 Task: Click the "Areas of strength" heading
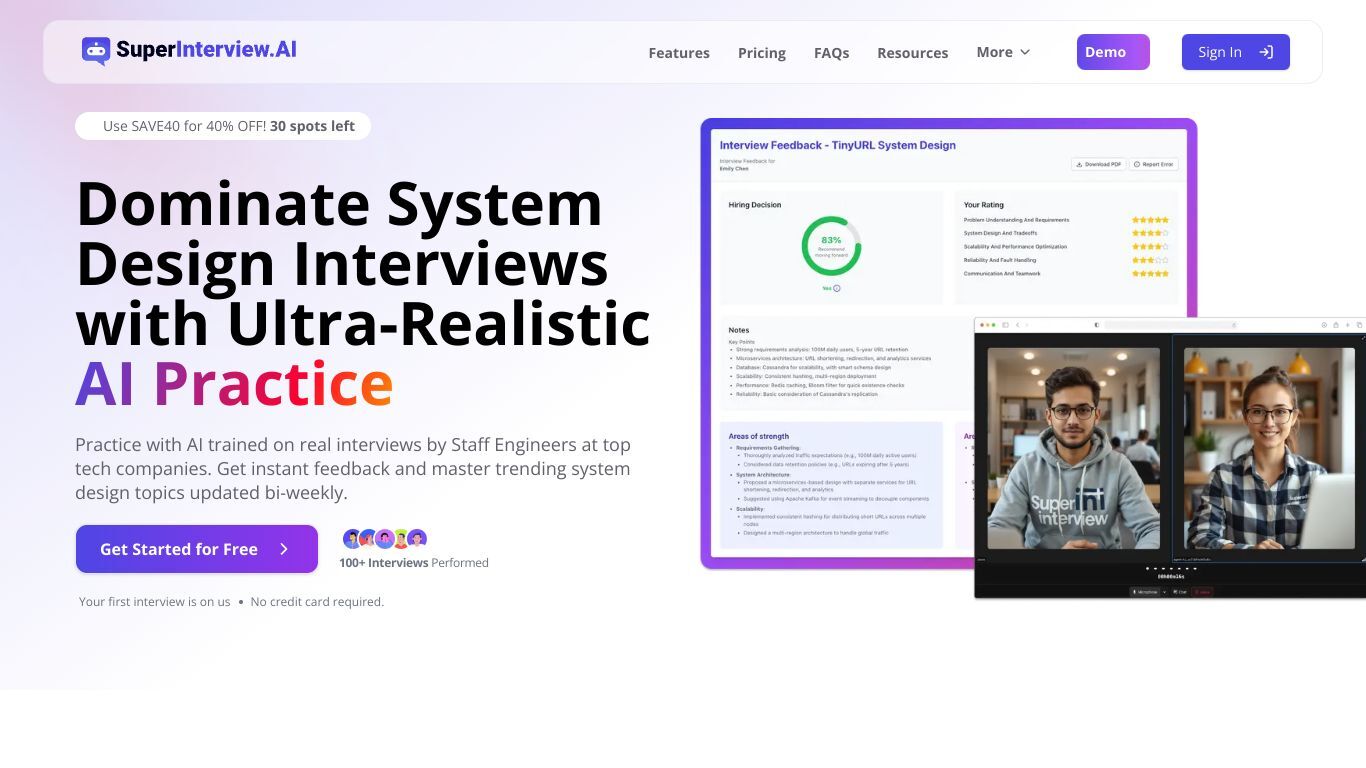[759, 436]
